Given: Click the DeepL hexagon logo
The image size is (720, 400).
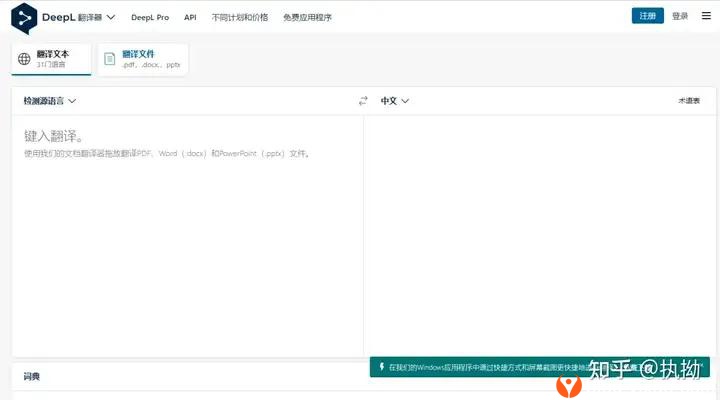Looking at the screenshot, I should [24, 17].
